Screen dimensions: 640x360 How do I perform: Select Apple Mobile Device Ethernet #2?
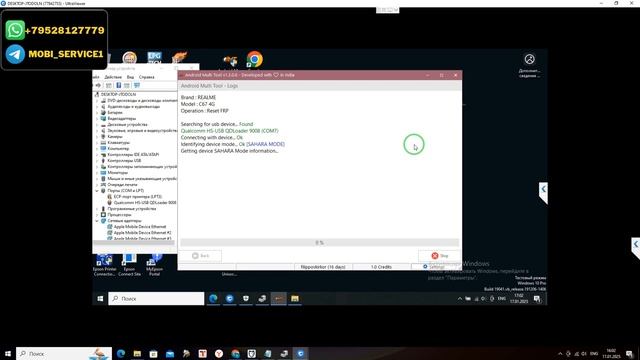tap(142, 233)
